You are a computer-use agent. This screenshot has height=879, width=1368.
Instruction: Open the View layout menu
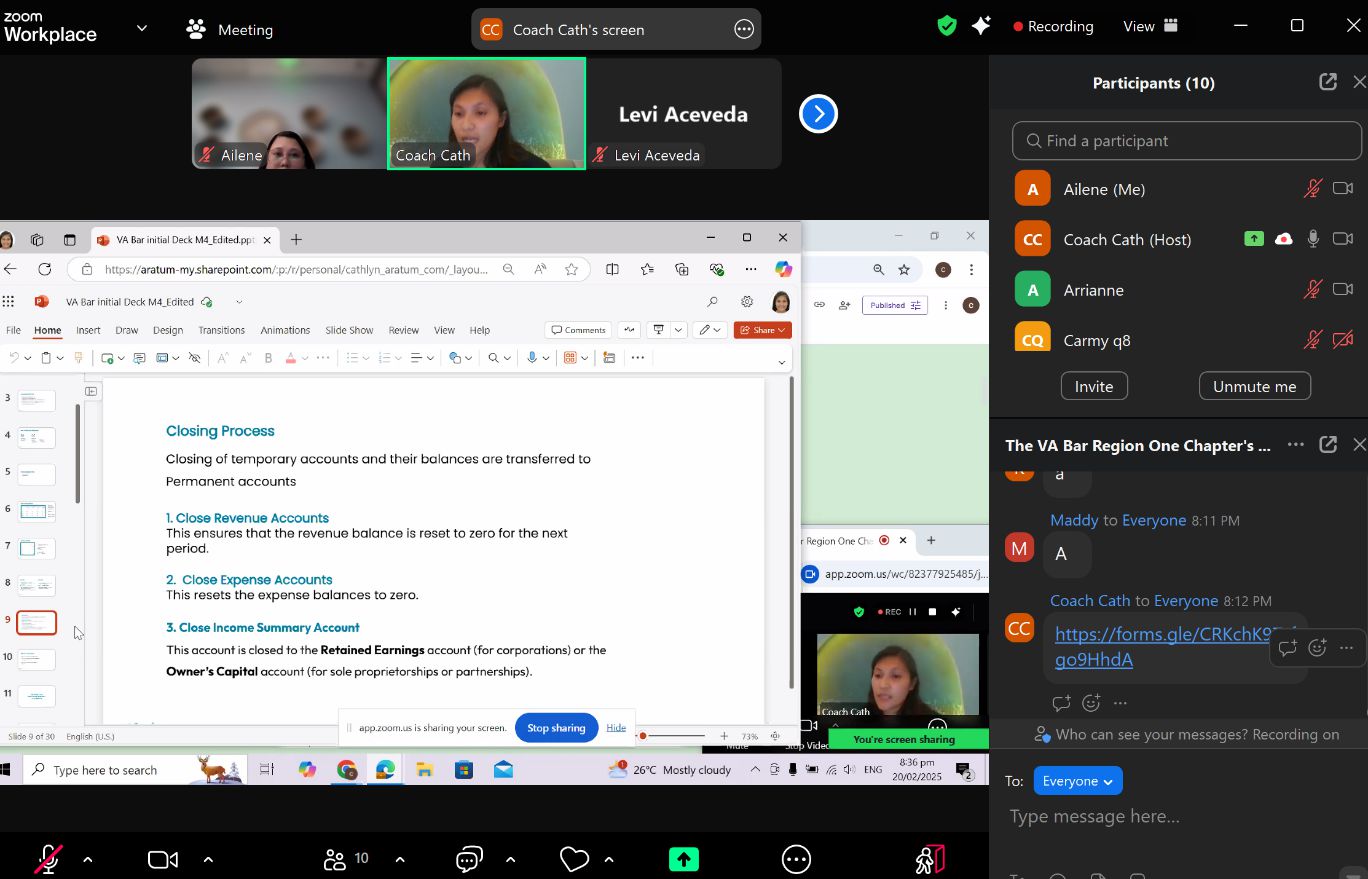[x=1151, y=26]
